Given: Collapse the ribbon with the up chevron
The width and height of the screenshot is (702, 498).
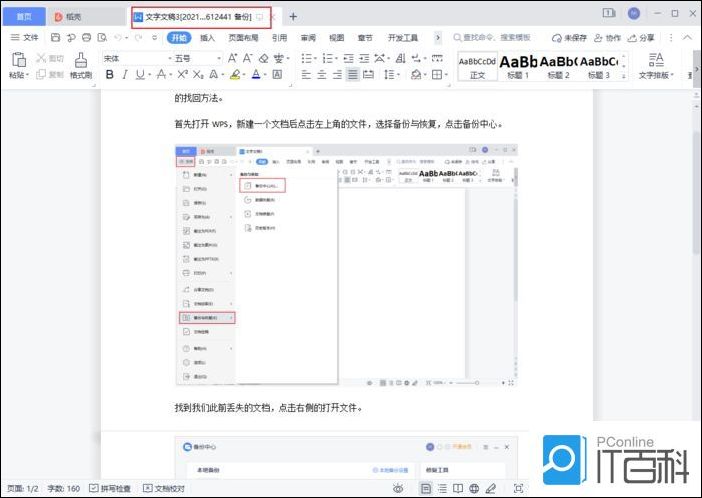Looking at the screenshot, I should click(x=687, y=38).
